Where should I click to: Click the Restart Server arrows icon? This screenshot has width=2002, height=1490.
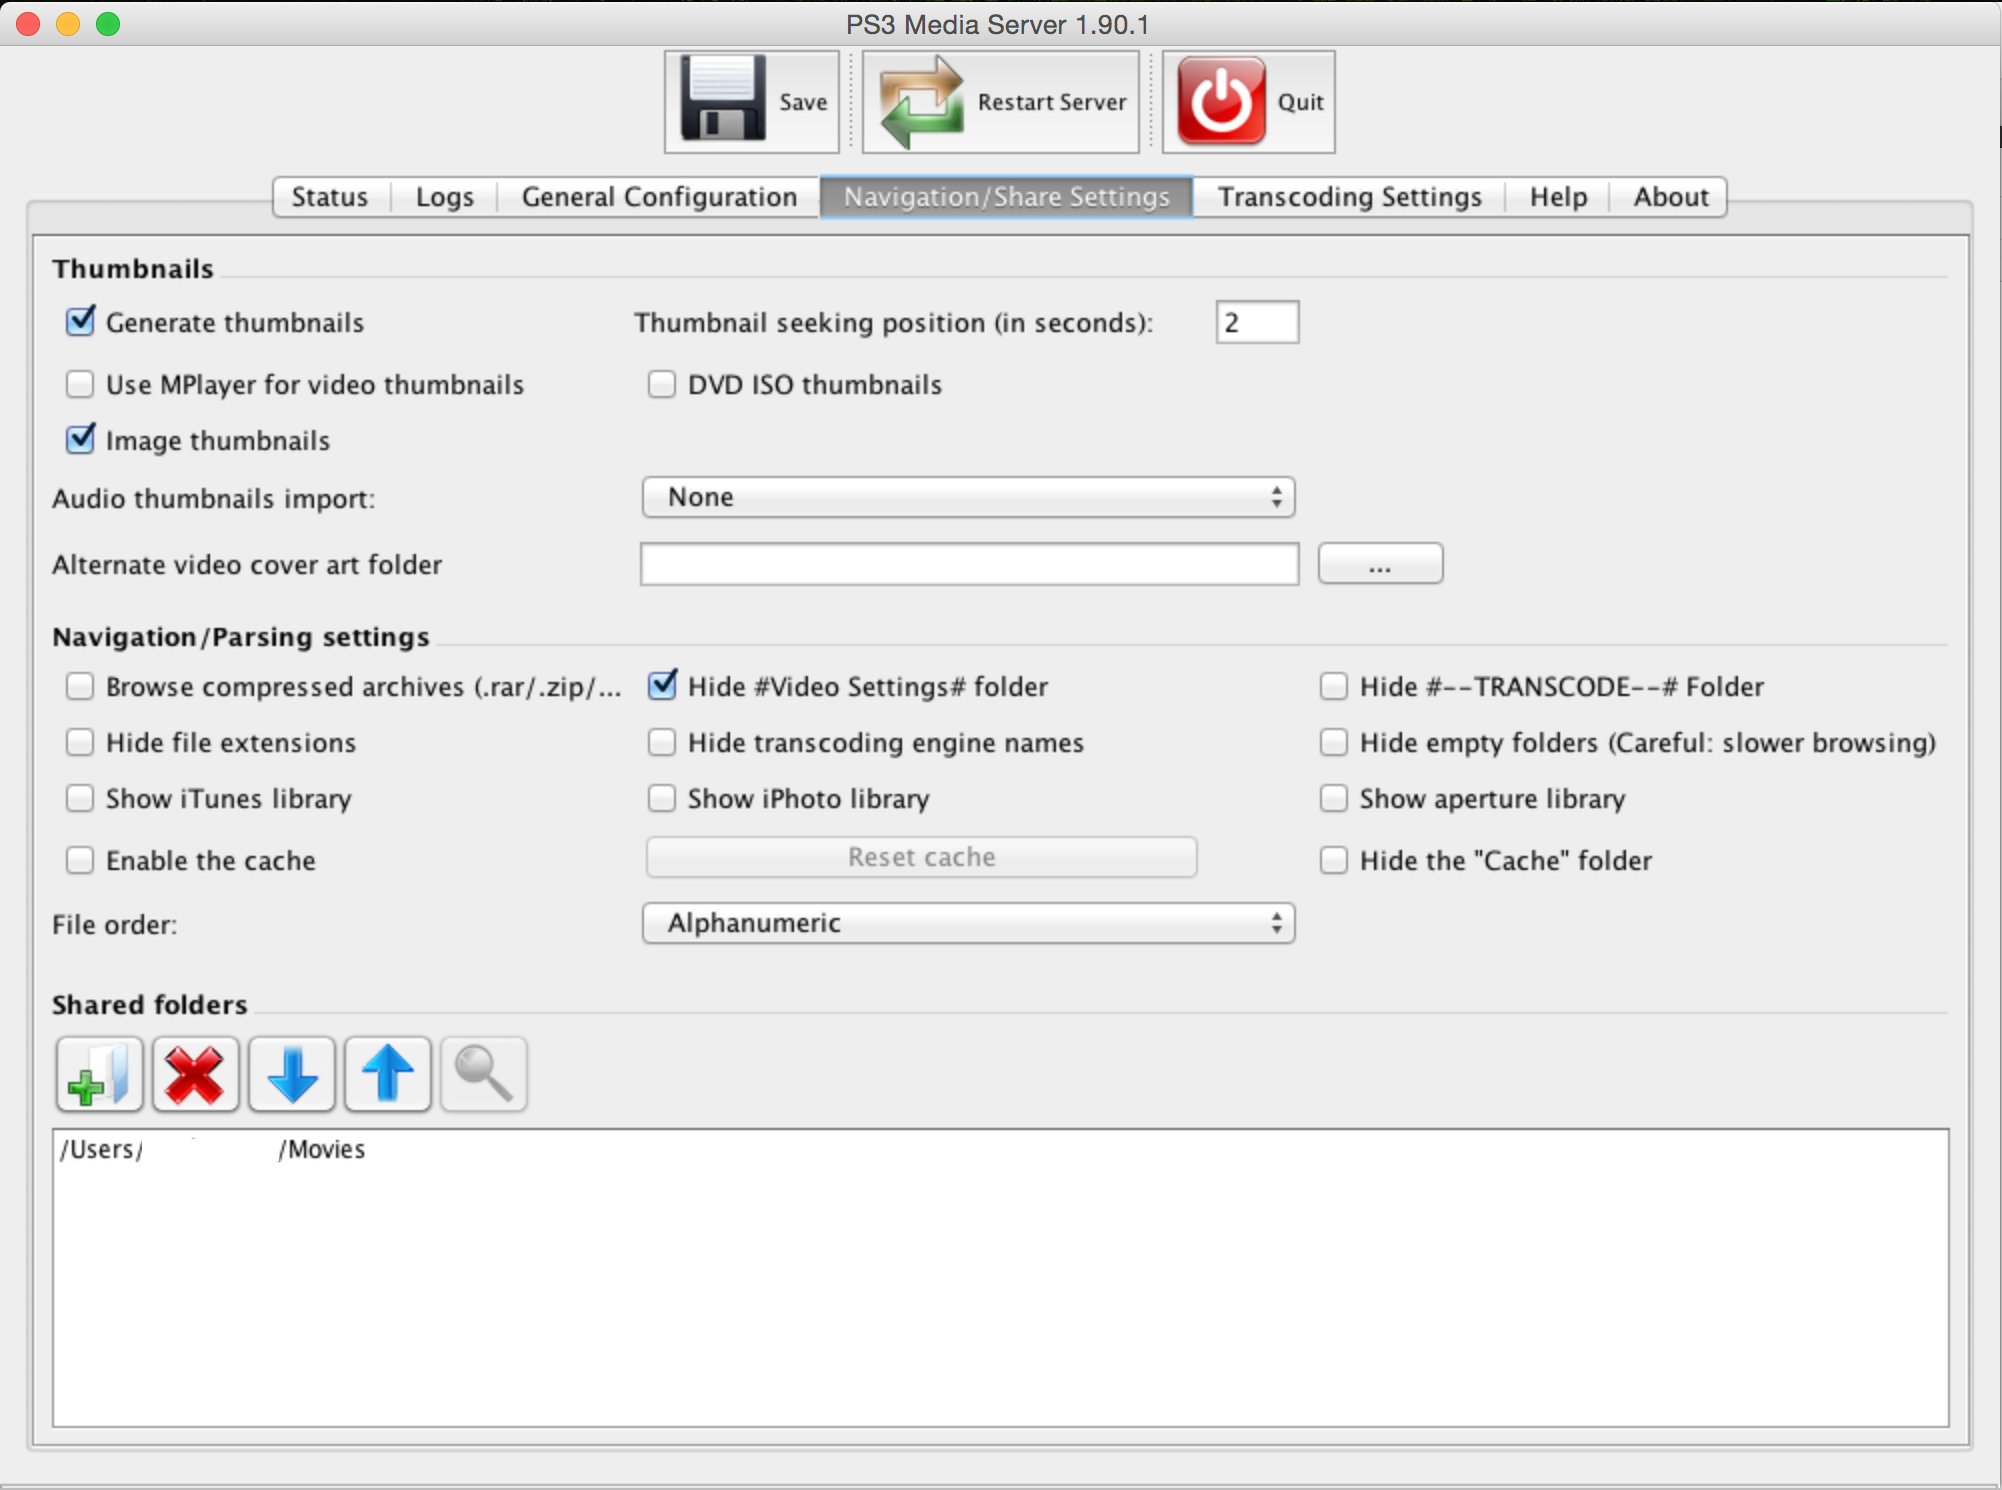click(x=921, y=101)
